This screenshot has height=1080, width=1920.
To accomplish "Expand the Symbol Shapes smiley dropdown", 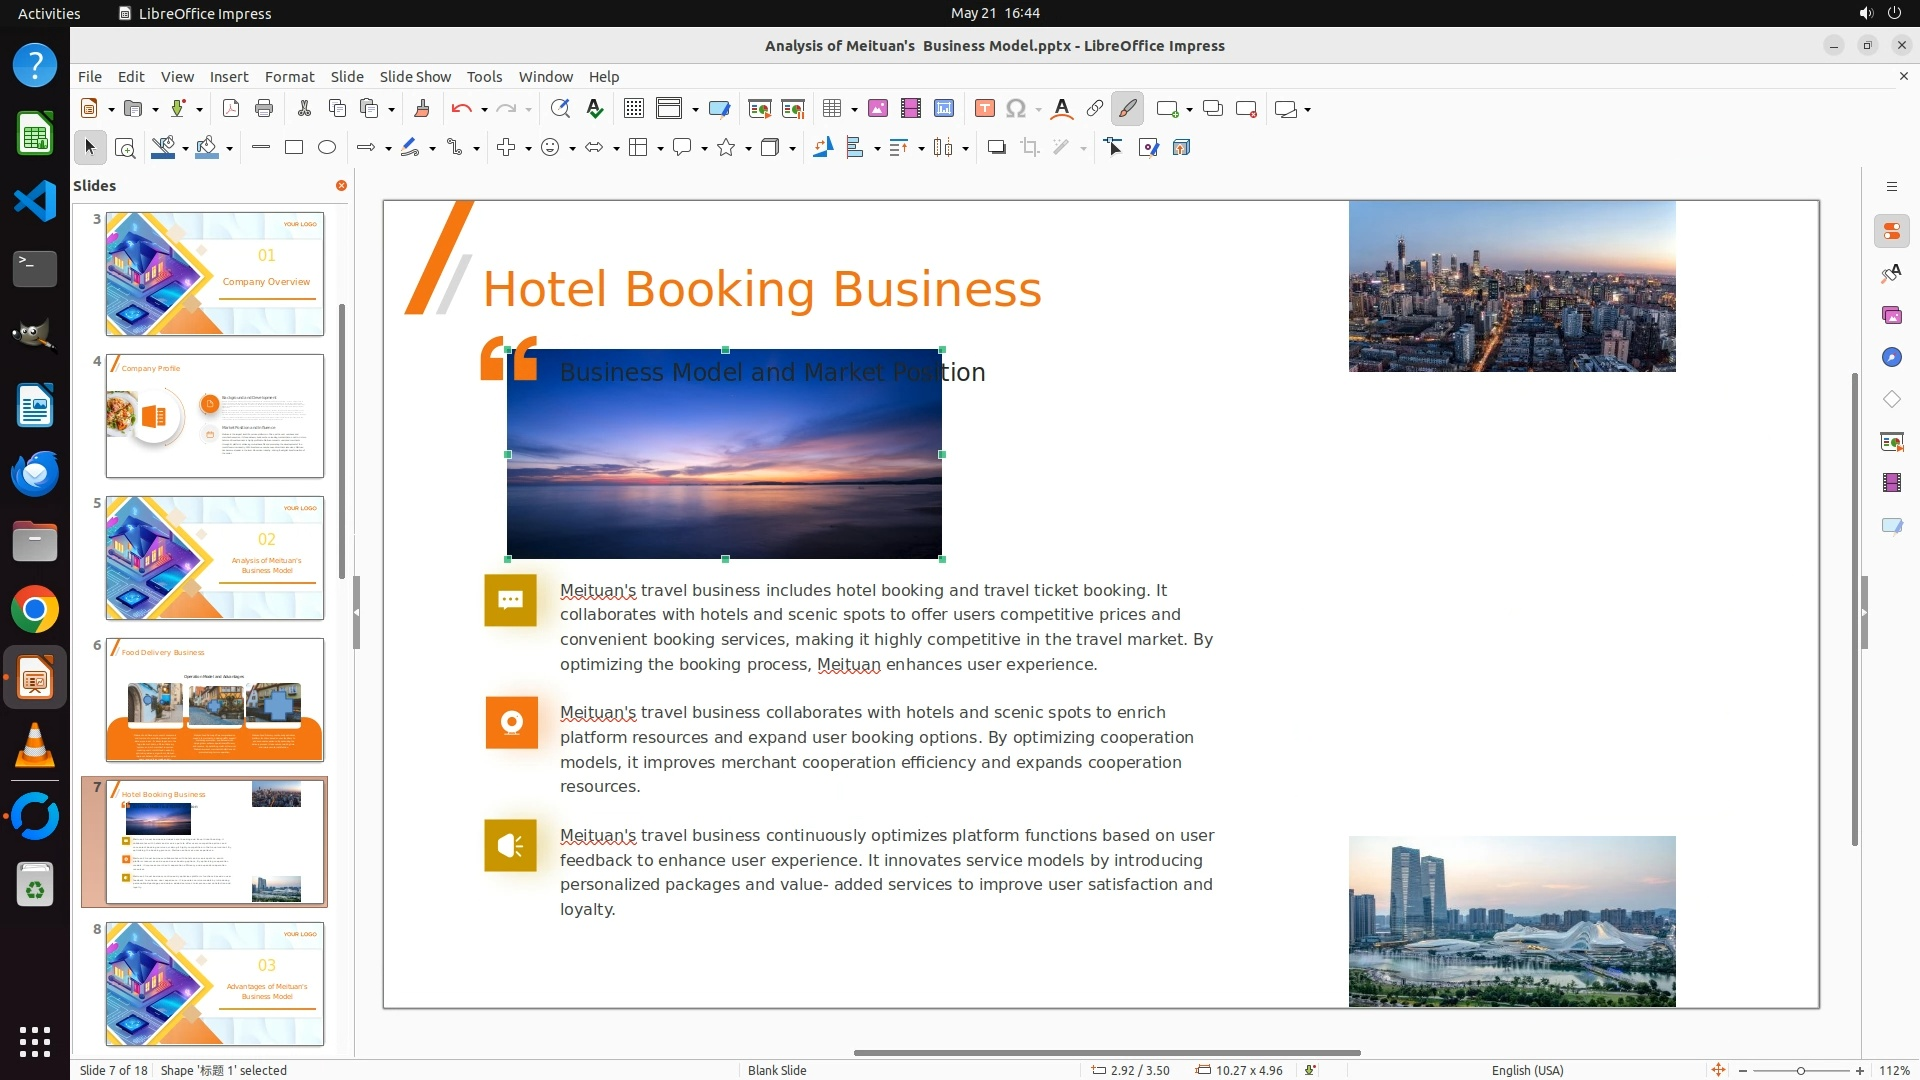I will [x=572, y=148].
